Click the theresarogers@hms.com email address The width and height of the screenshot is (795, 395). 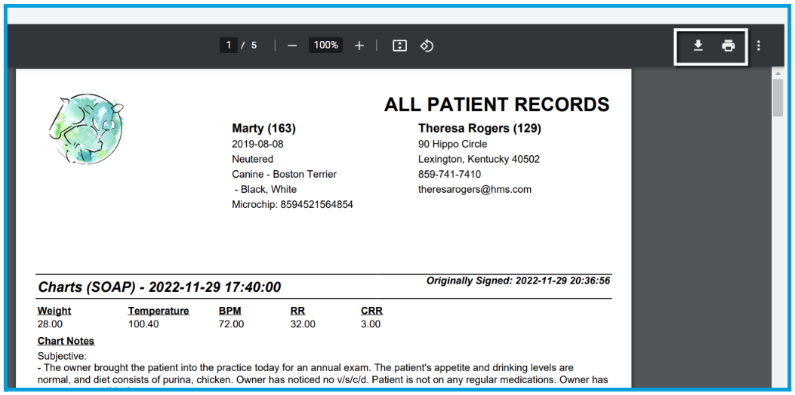coord(475,190)
